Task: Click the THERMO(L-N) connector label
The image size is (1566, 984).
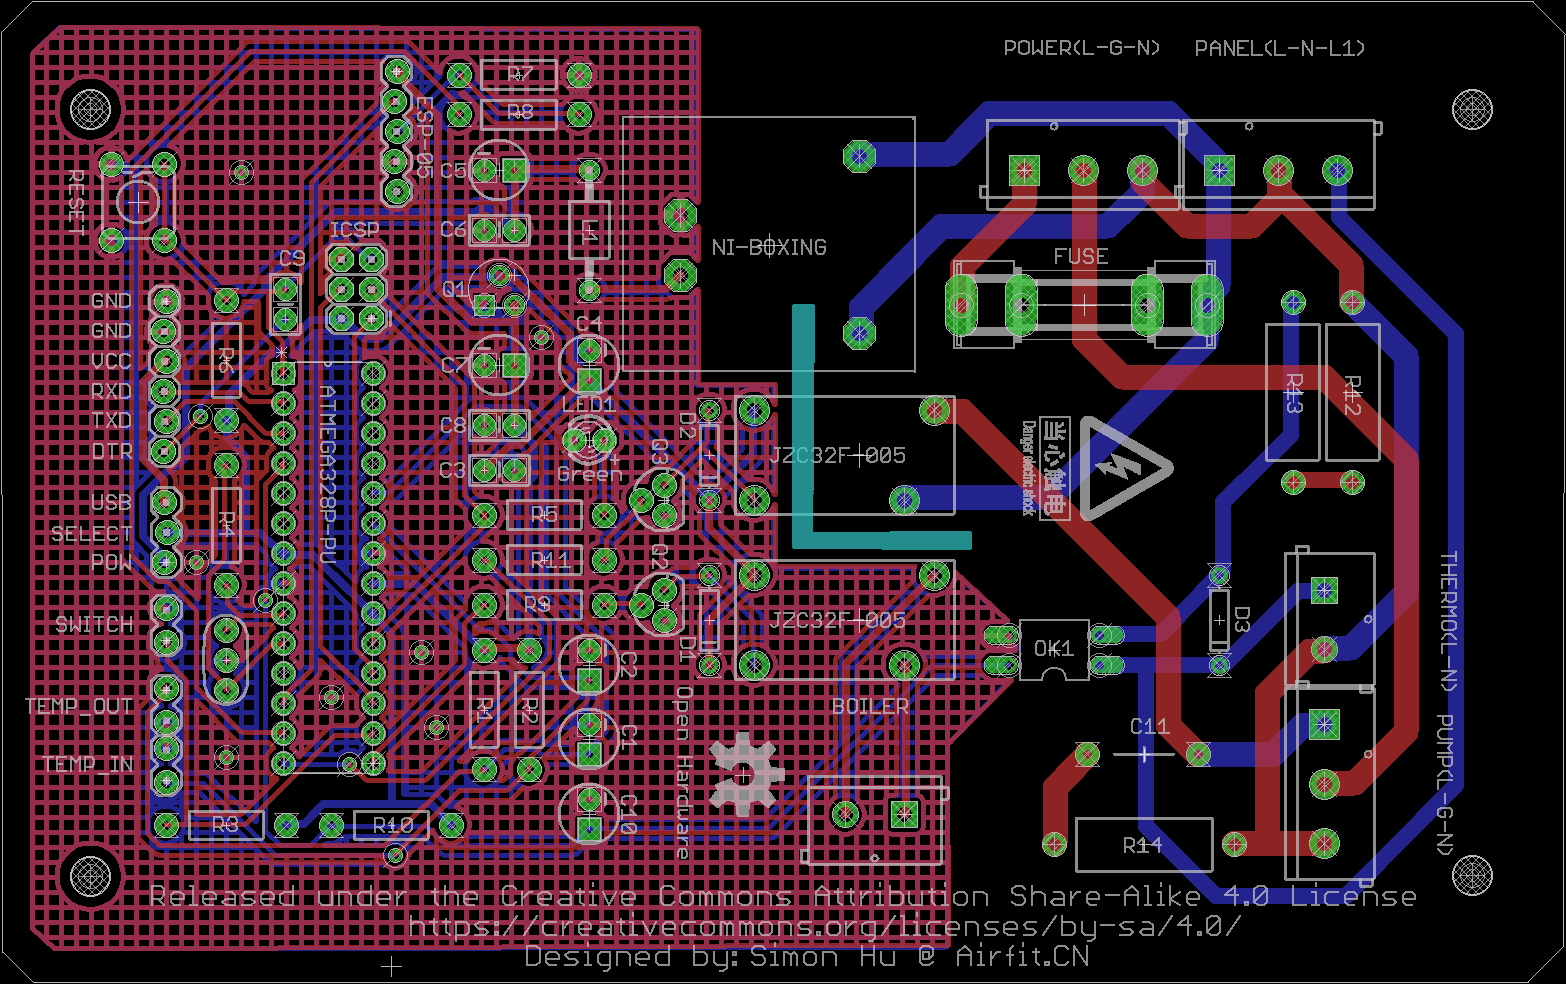Action: coord(1447,620)
